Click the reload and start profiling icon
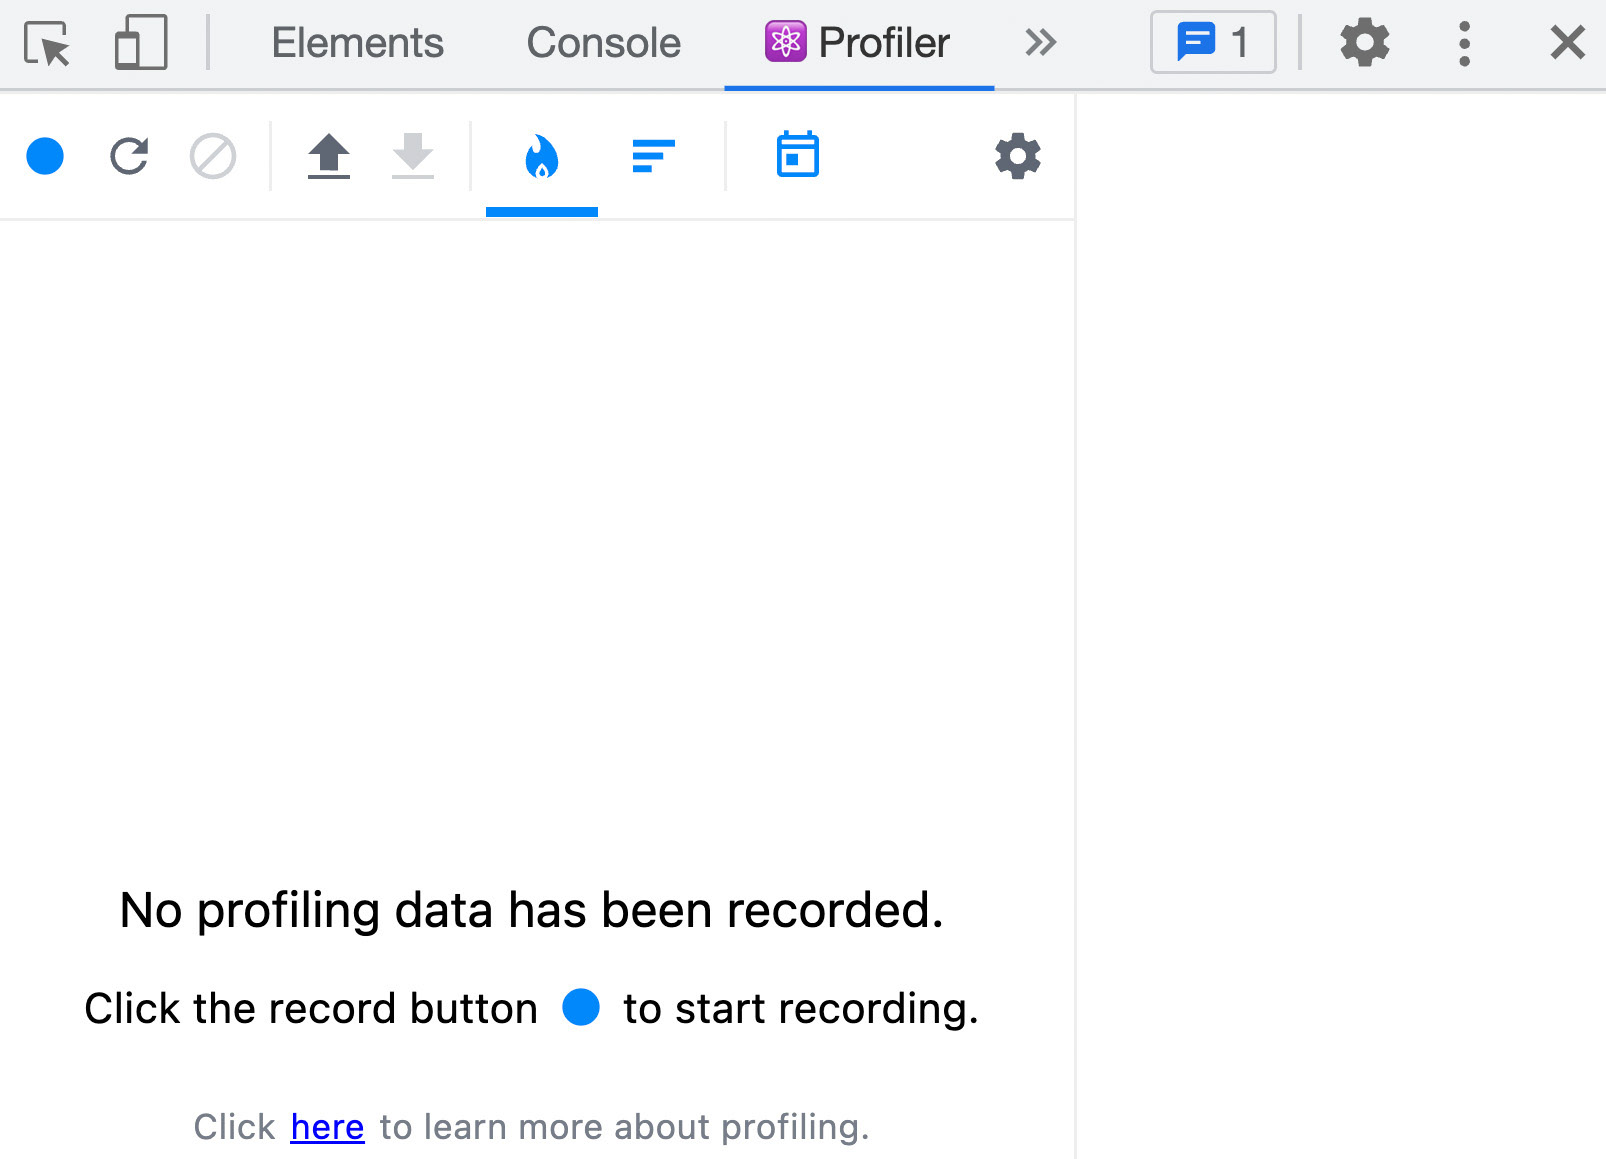The width and height of the screenshot is (1606, 1159). tap(130, 156)
